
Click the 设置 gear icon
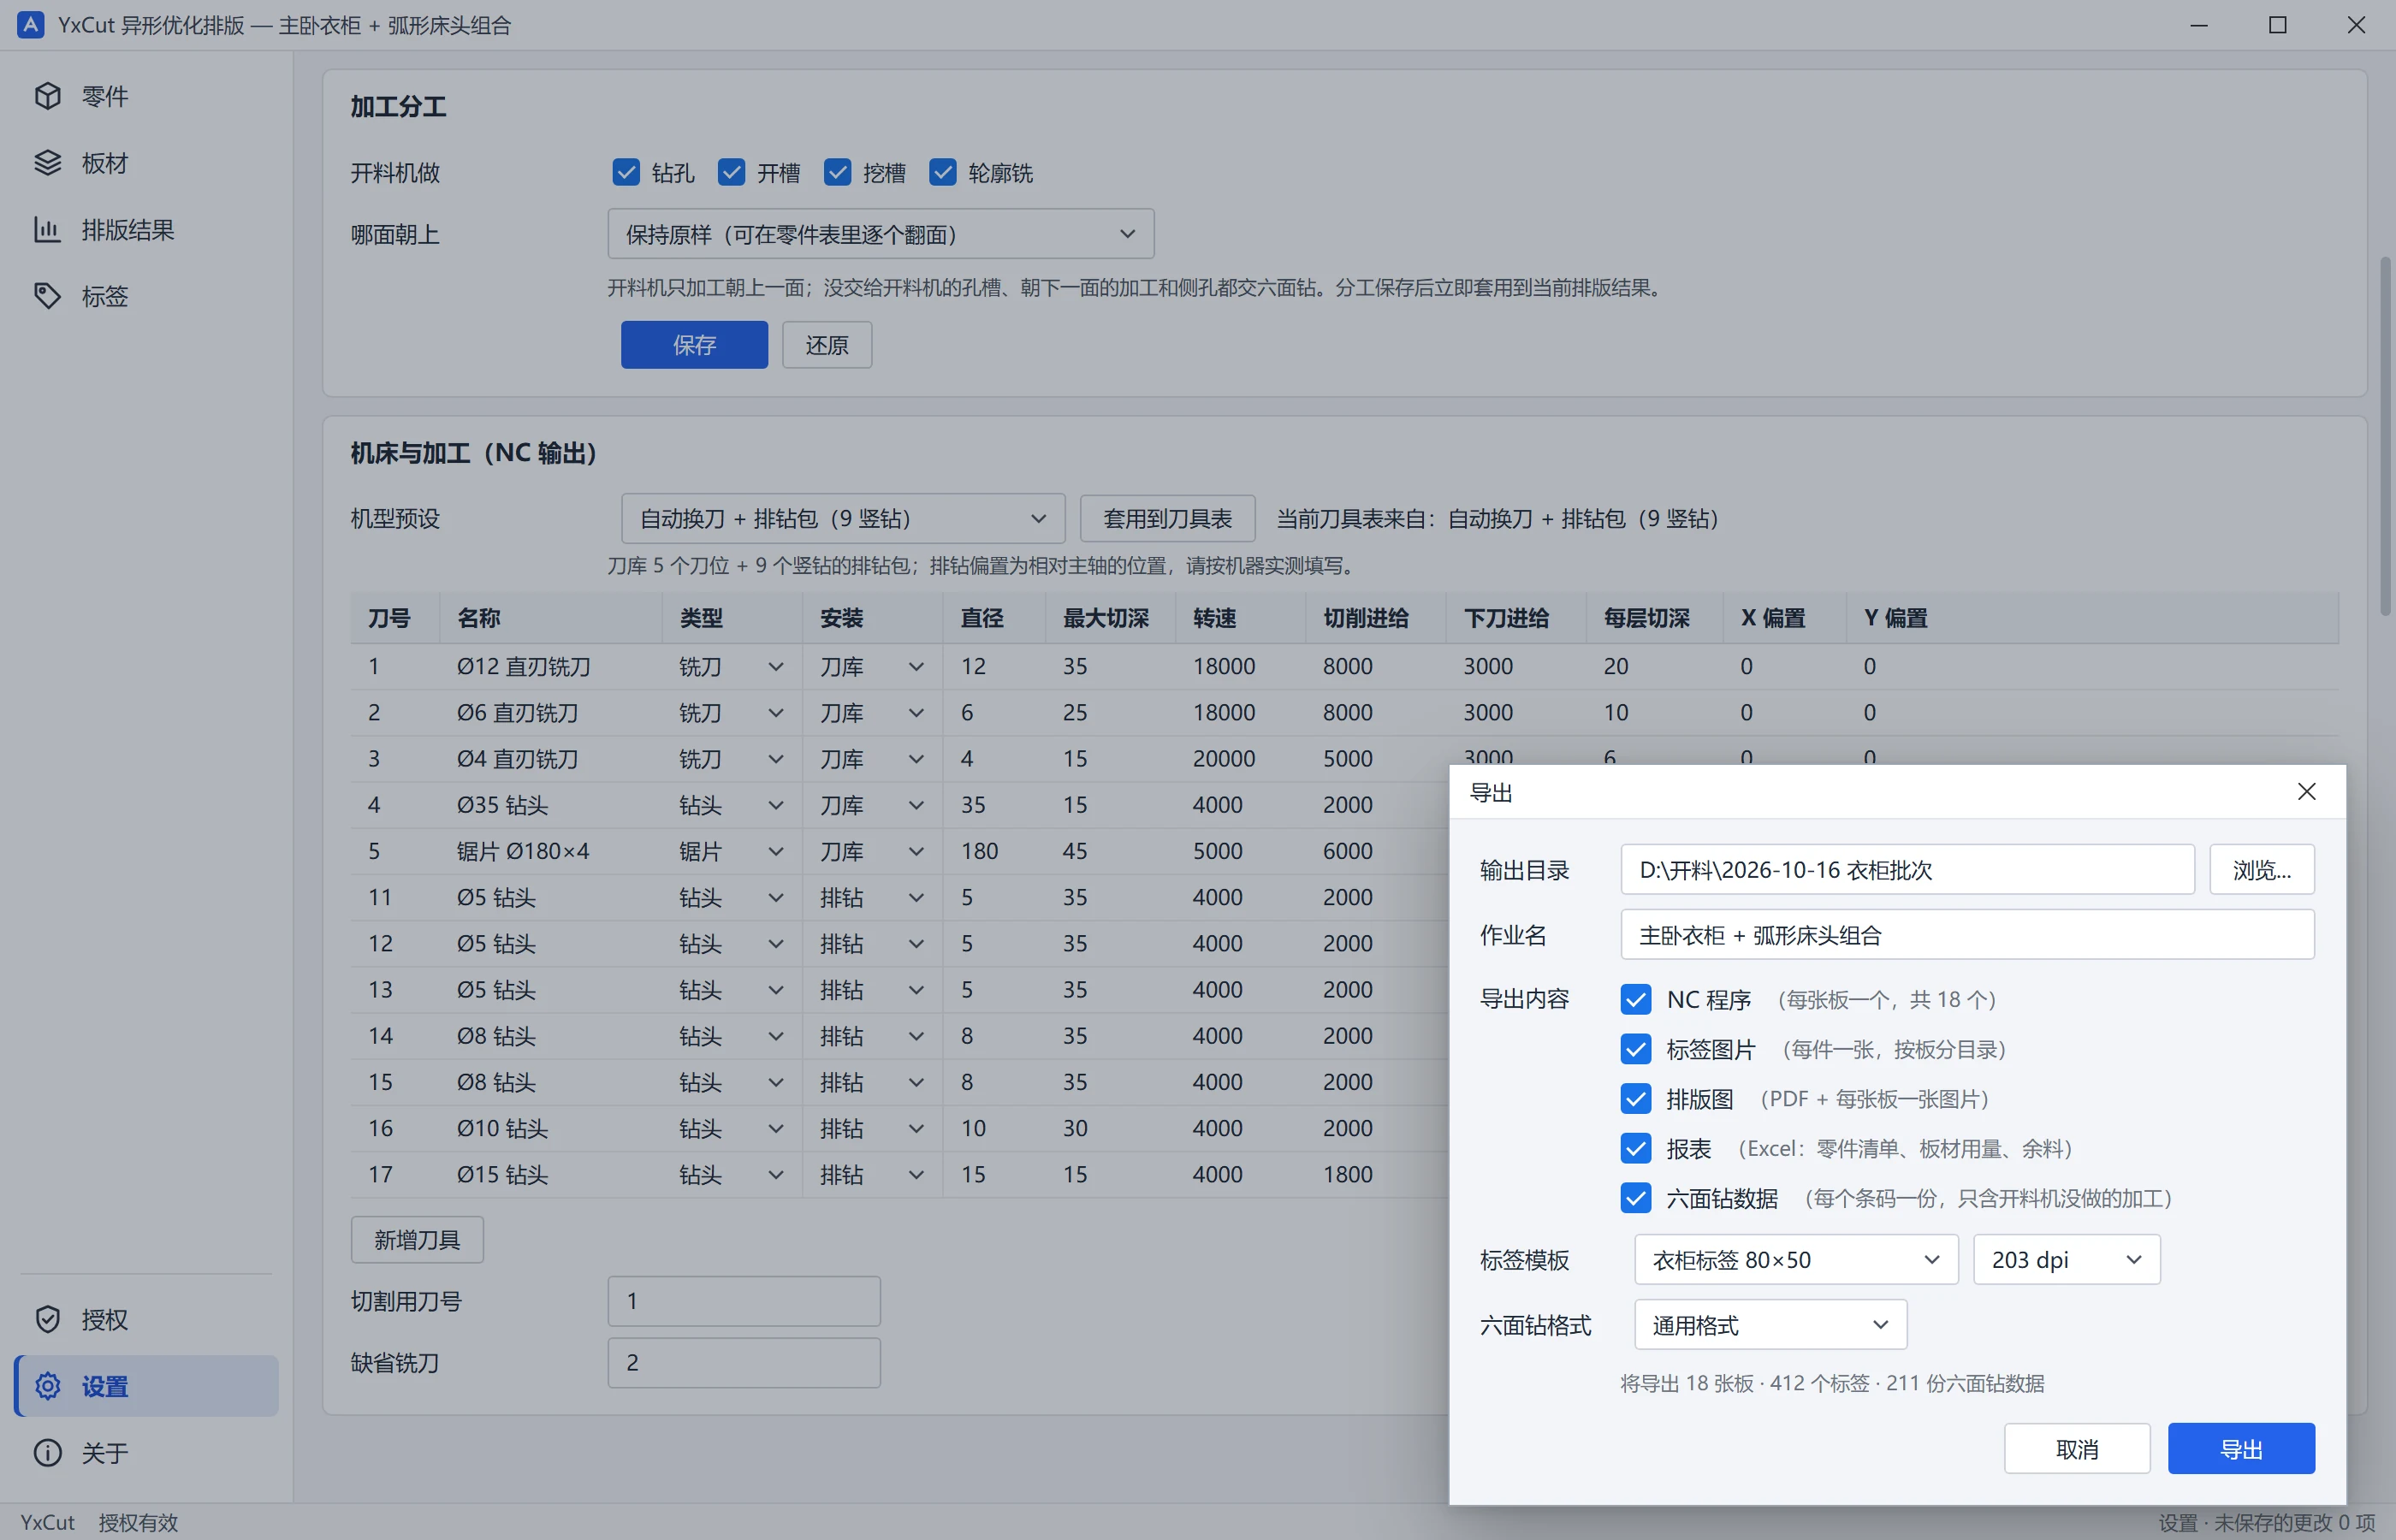click(x=48, y=1386)
